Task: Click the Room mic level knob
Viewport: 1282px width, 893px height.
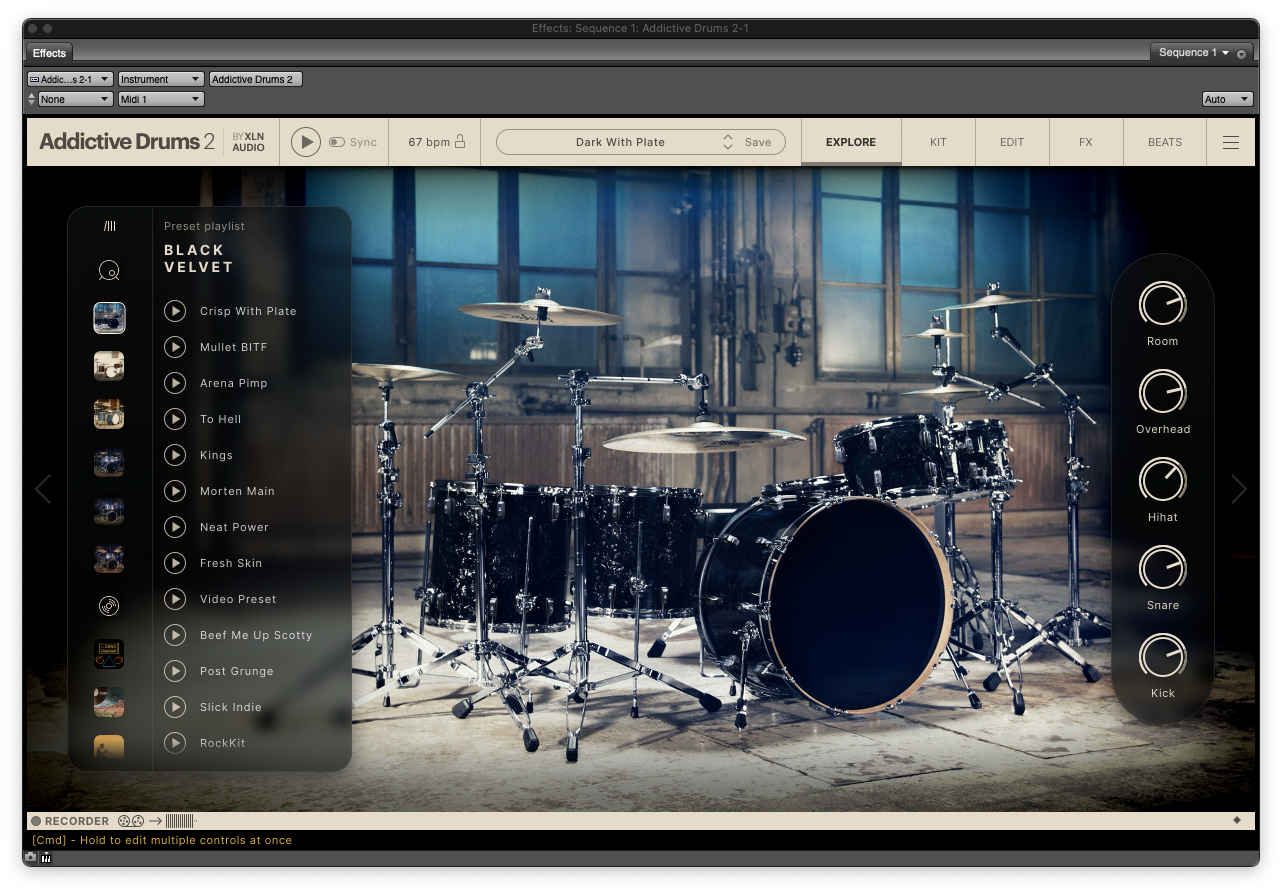Action: pyautogui.click(x=1163, y=303)
